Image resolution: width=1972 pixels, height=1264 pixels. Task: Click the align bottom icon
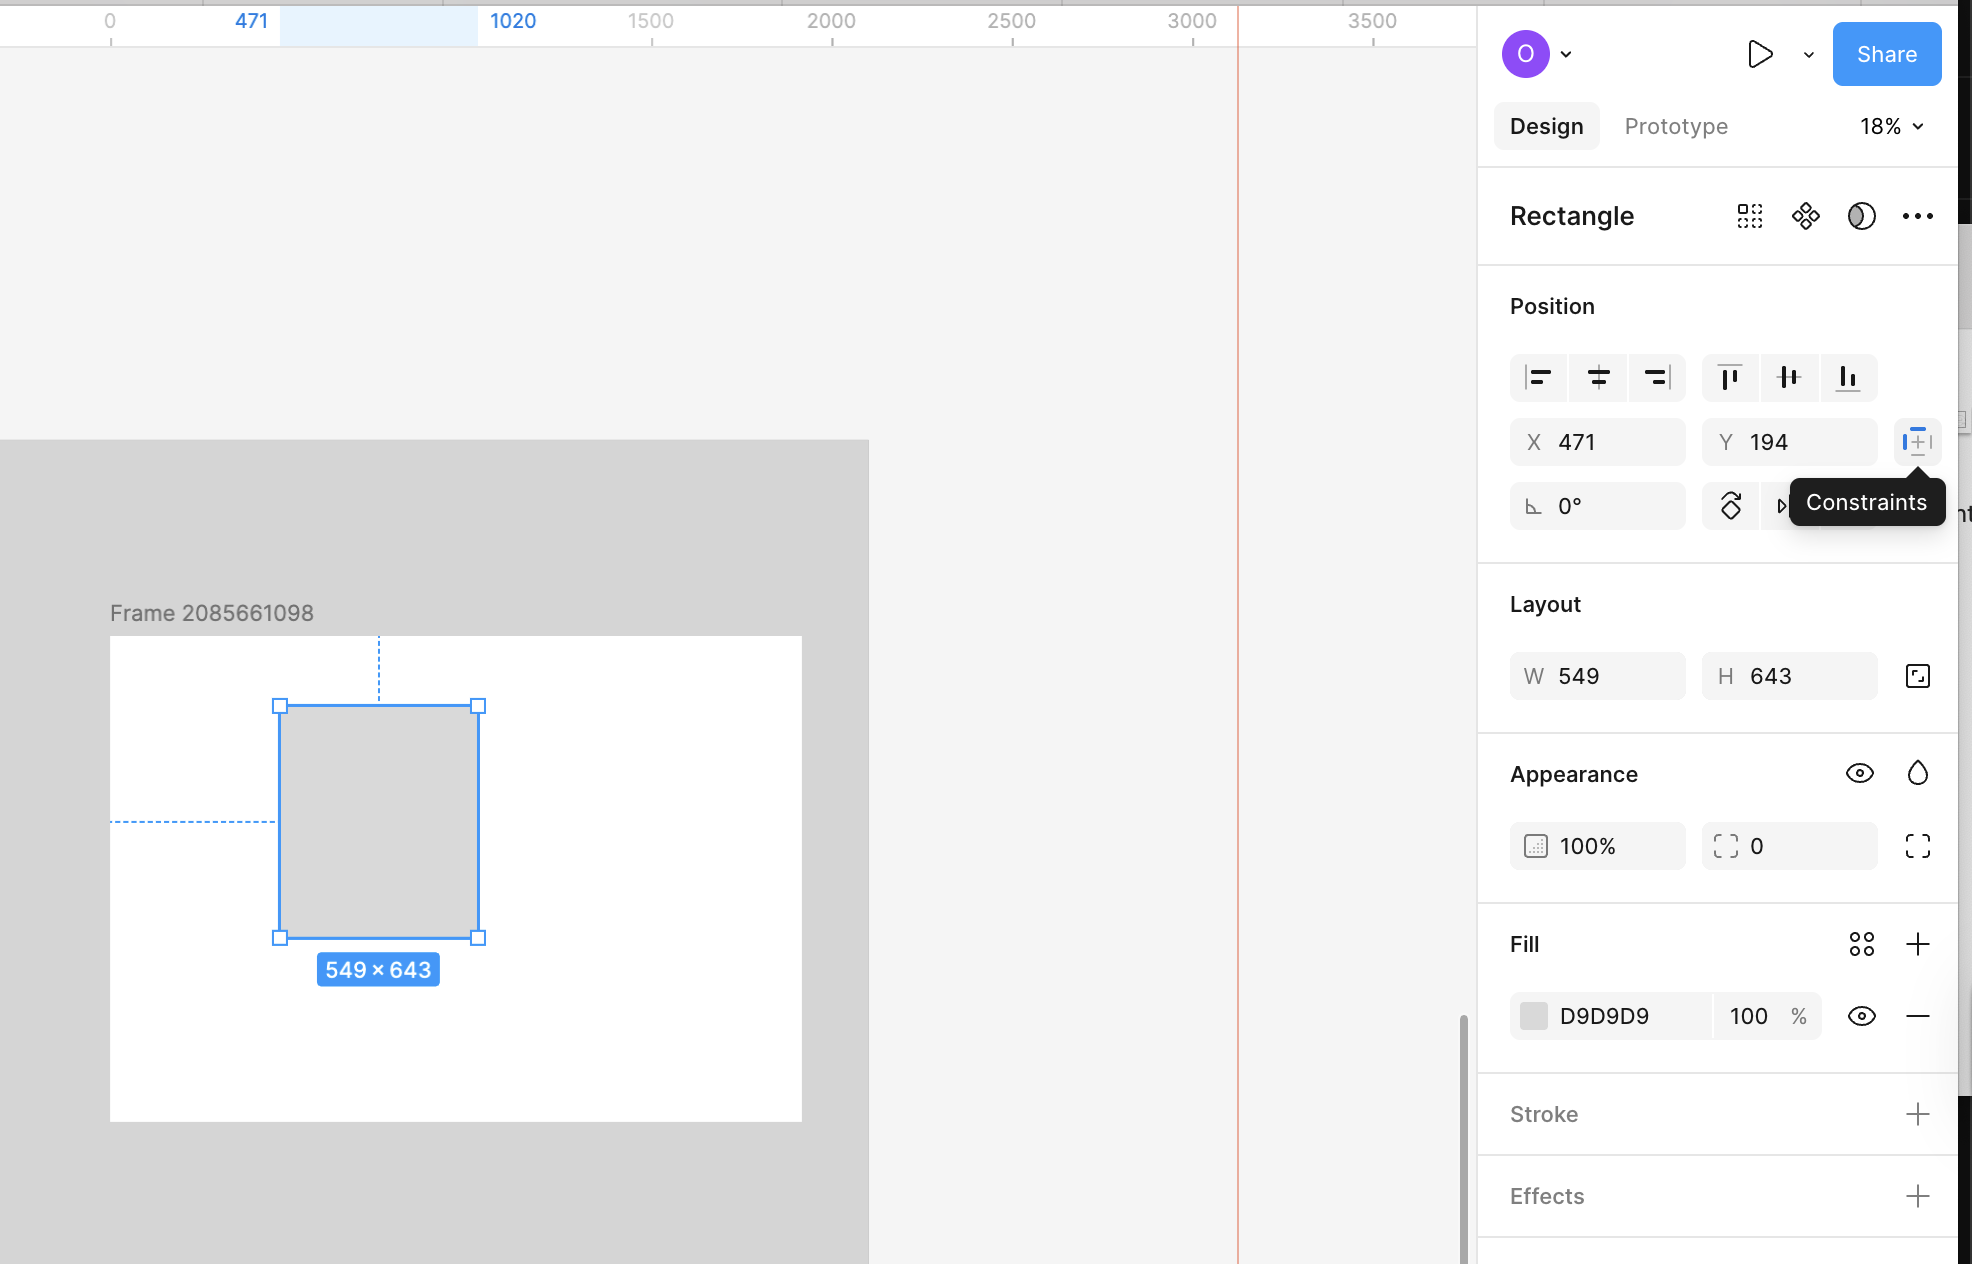[1847, 378]
